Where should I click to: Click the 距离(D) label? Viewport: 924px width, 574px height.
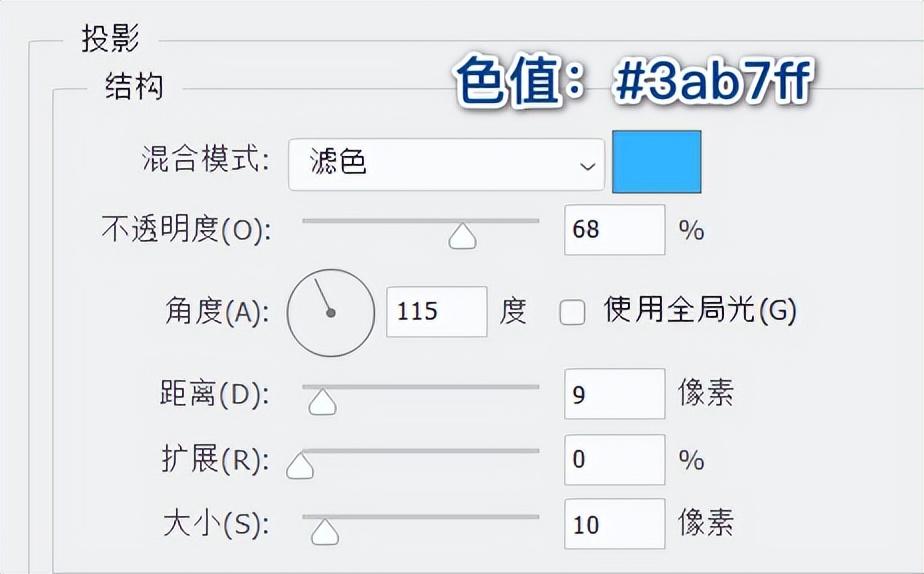(x=214, y=394)
